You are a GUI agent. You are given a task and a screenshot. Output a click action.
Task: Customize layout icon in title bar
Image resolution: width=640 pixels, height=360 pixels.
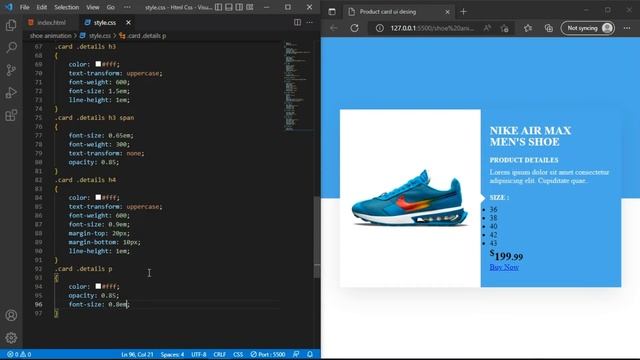click(250, 7)
